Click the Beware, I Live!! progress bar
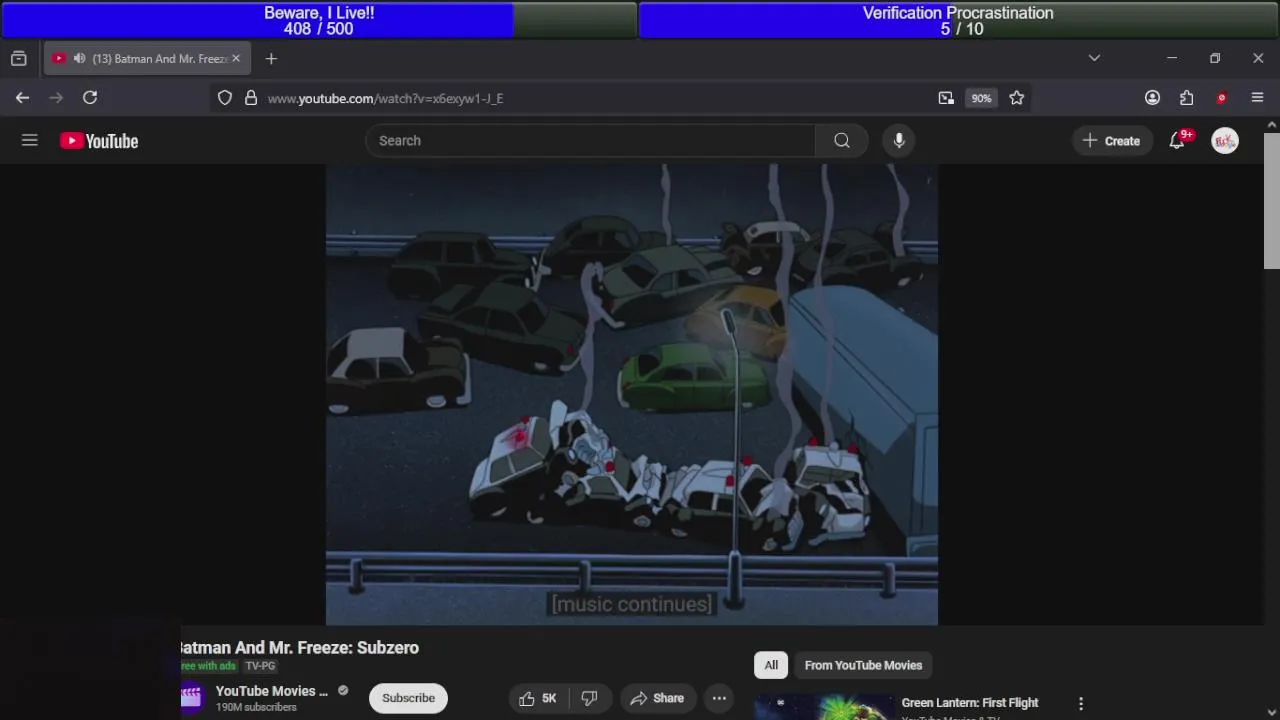 [319, 20]
